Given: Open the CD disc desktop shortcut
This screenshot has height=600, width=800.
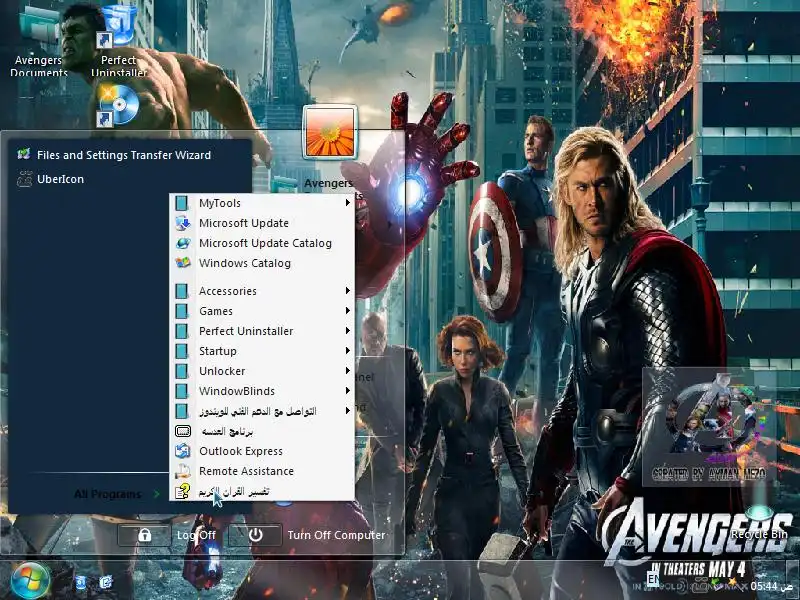Looking at the screenshot, I should click(x=118, y=106).
